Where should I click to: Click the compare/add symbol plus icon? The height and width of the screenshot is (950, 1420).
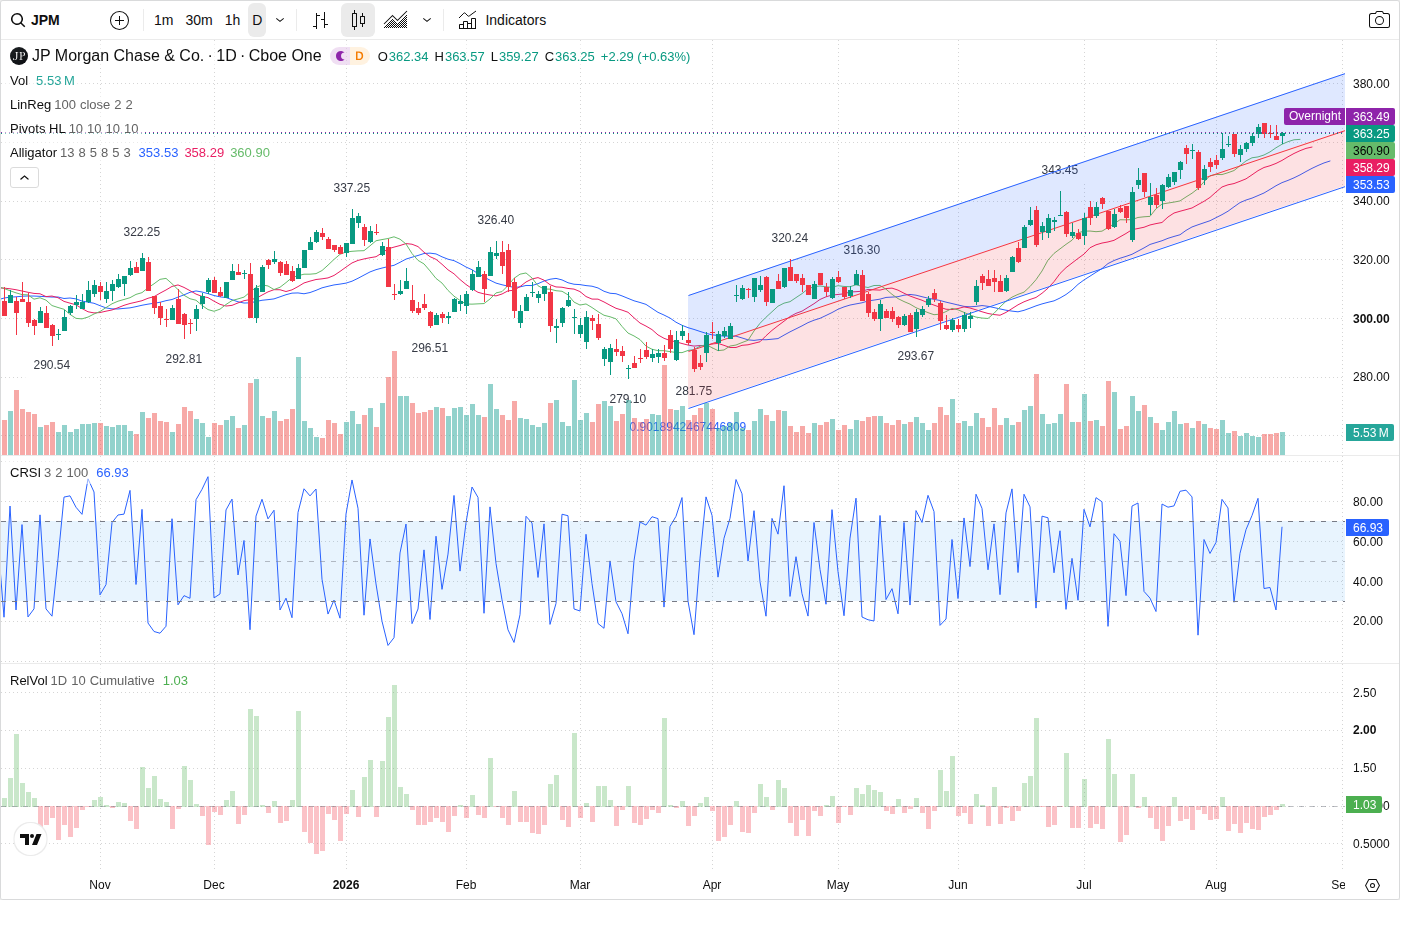tap(119, 20)
